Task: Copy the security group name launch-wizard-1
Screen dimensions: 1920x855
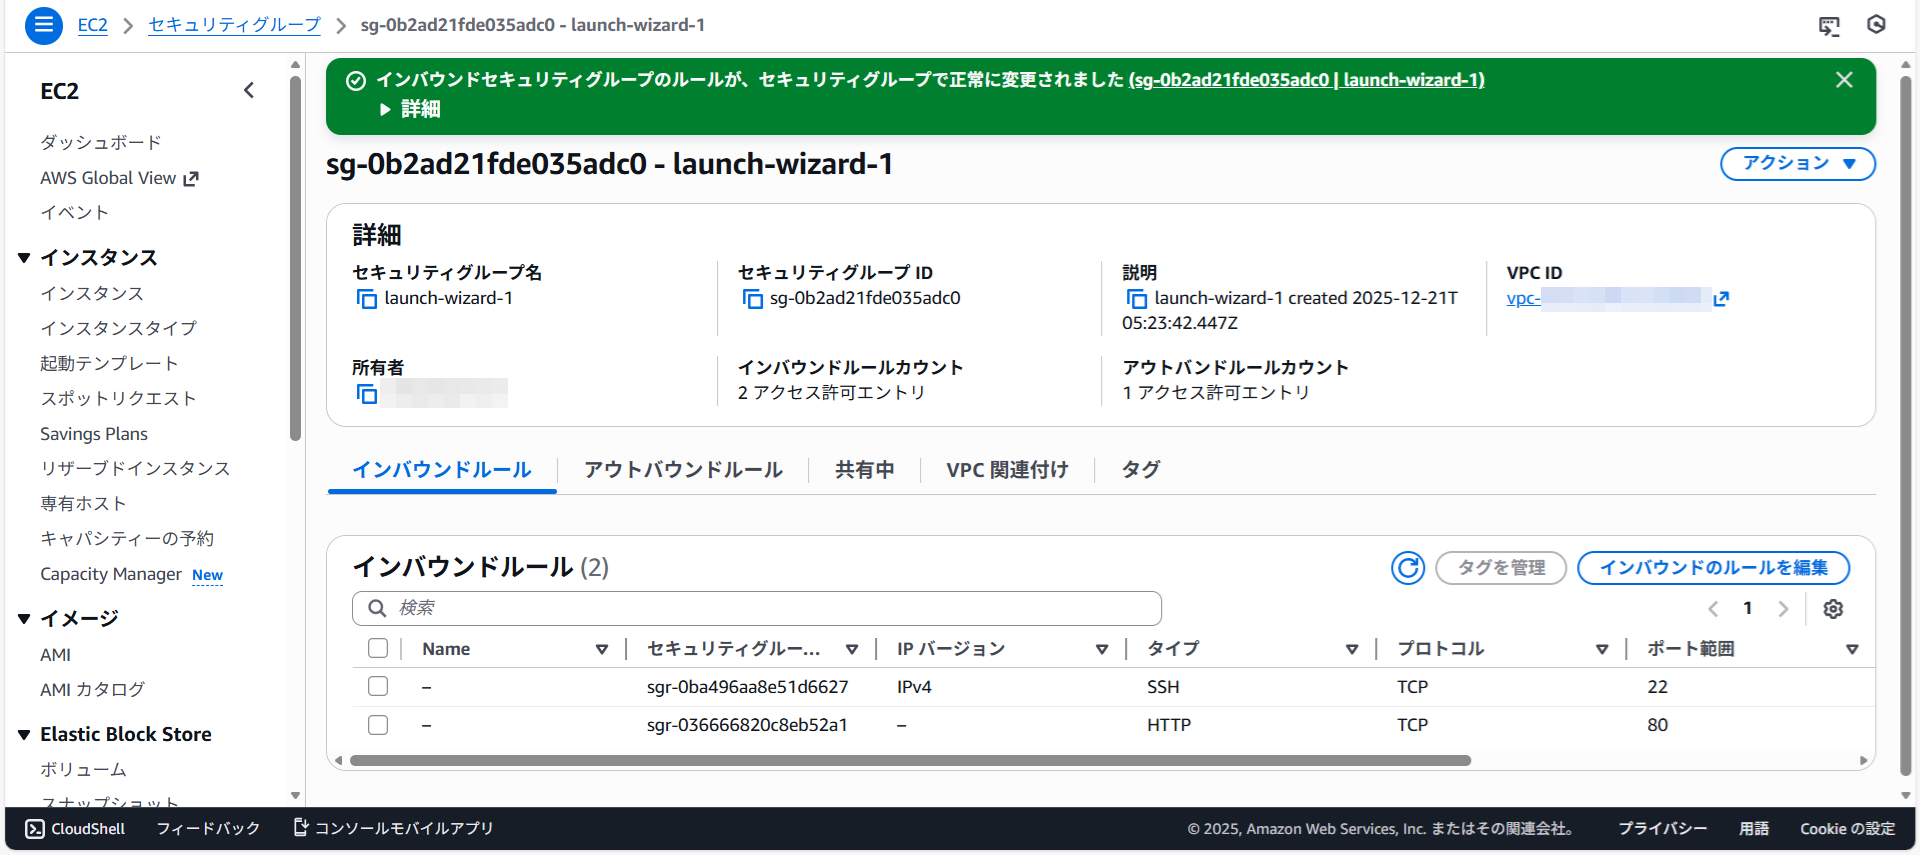Action: pyautogui.click(x=367, y=299)
